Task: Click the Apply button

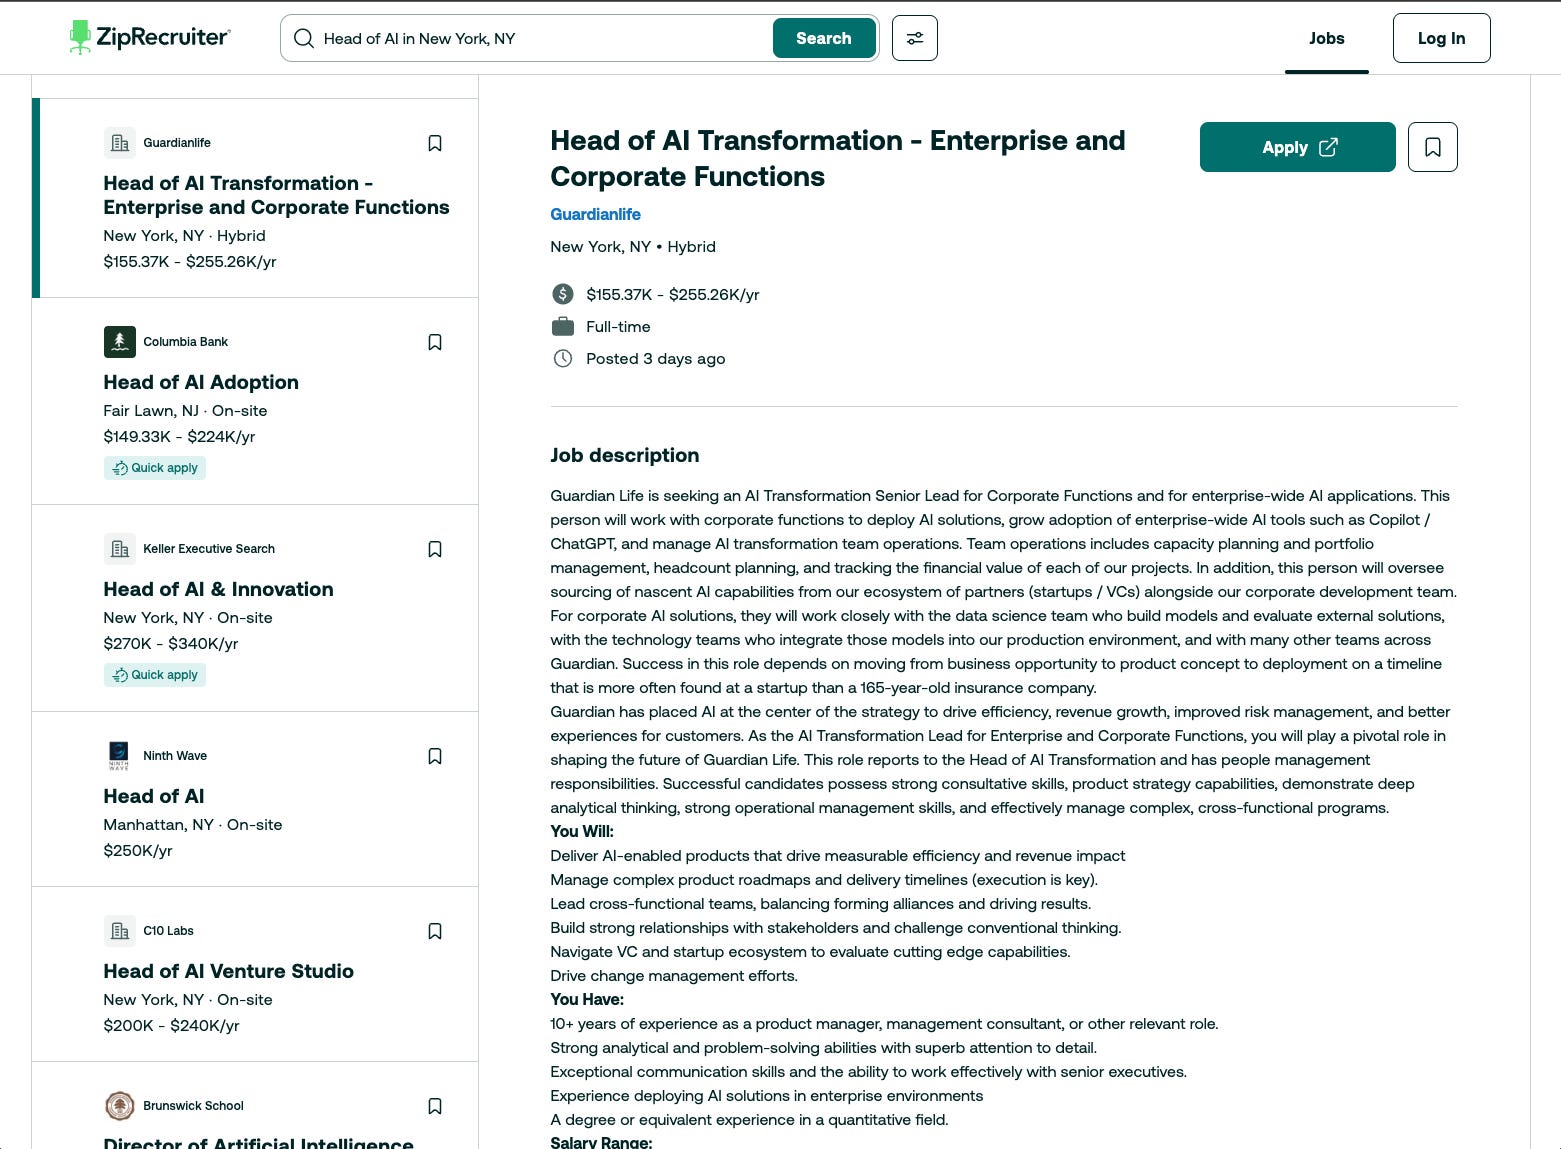Action: tap(1298, 147)
